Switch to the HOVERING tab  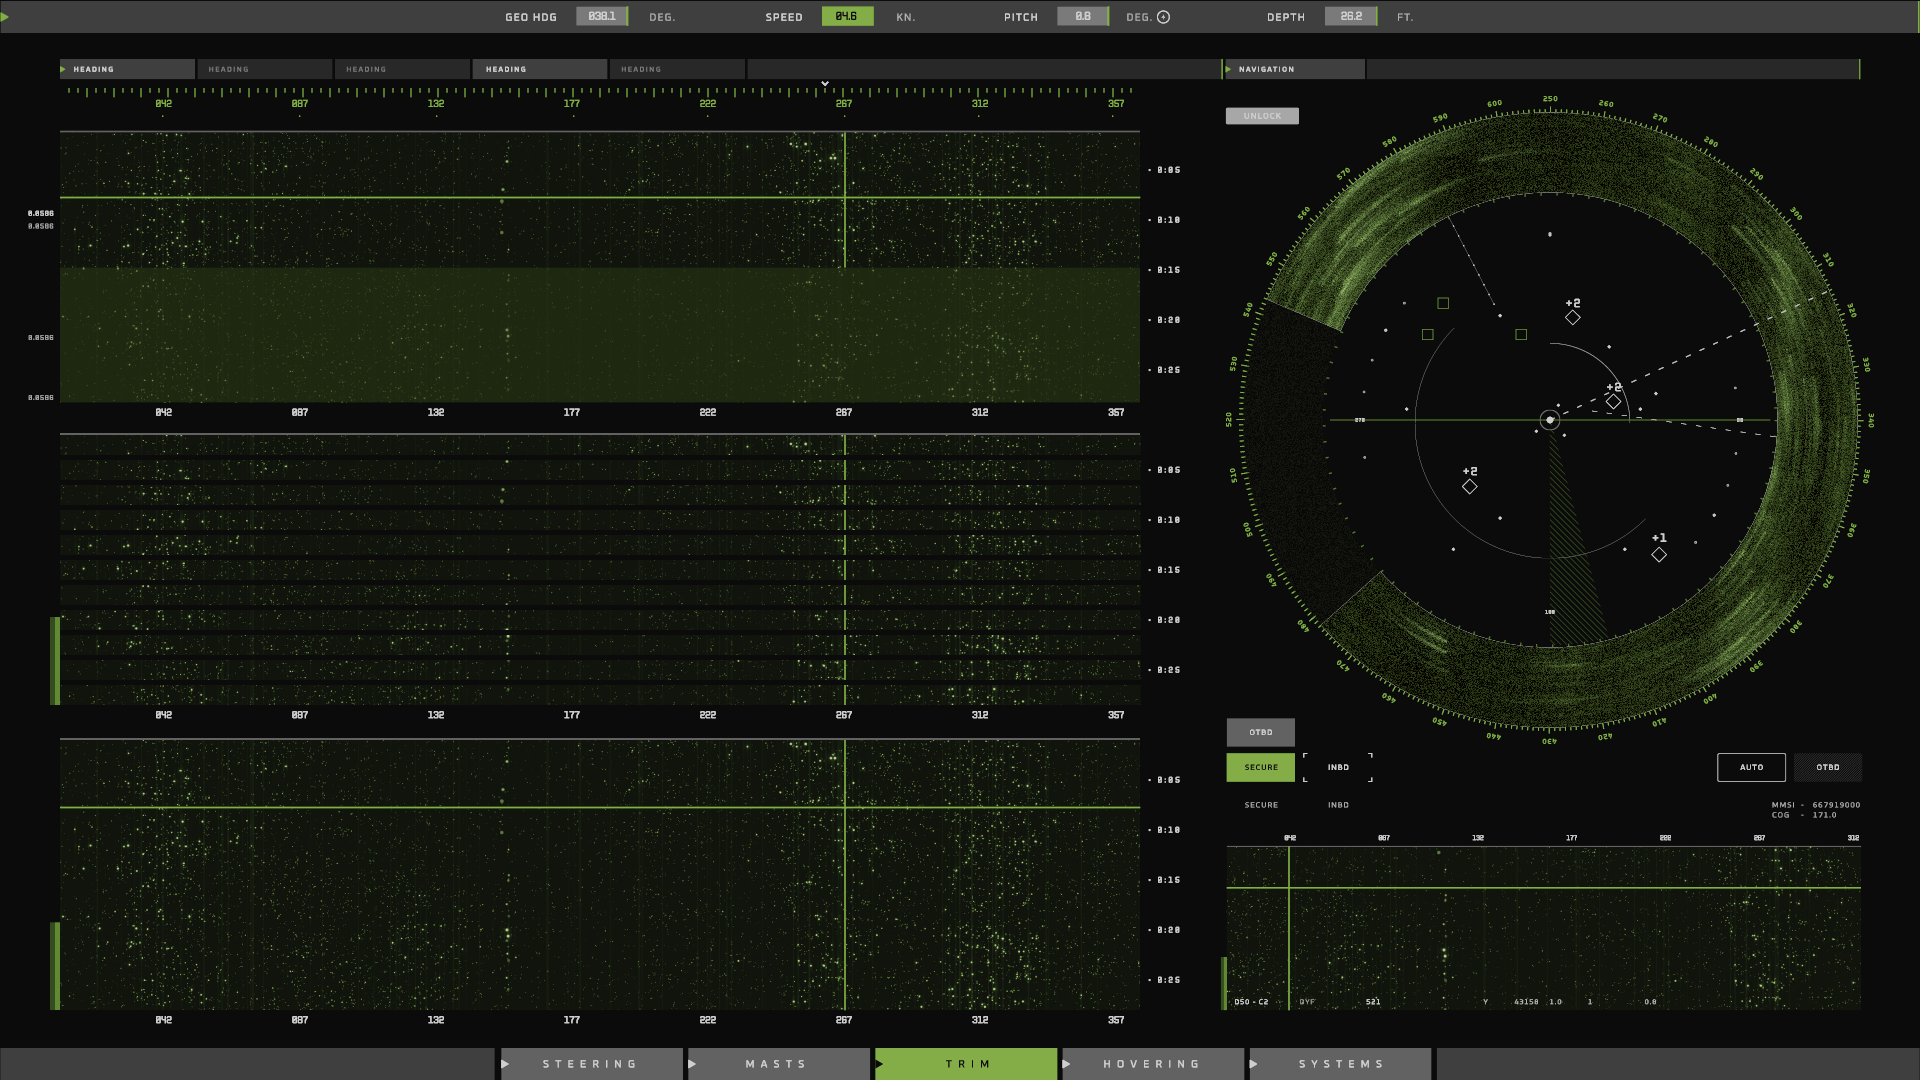pos(1152,1064)
